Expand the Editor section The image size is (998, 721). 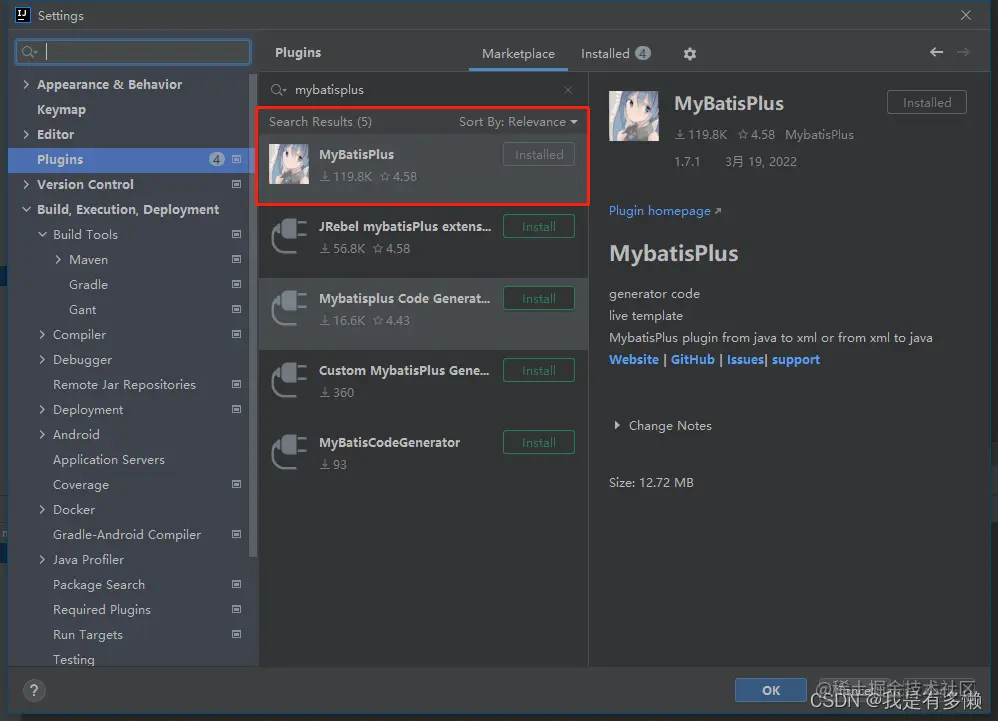[26, 134]
